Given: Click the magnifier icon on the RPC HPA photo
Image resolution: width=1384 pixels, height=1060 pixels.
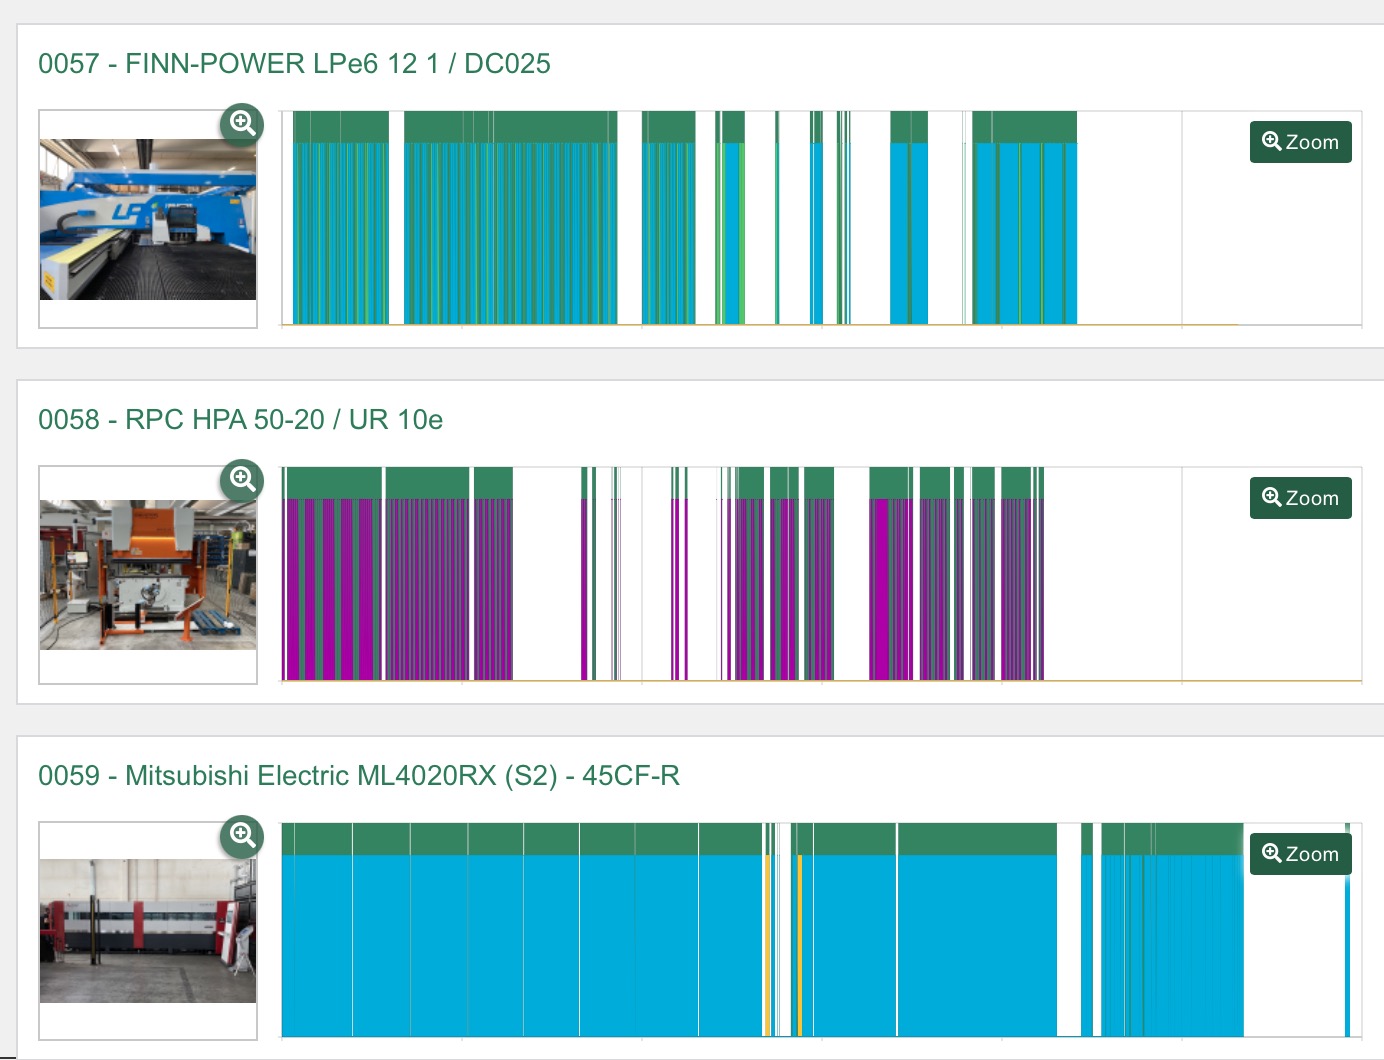Looking at the screenshot, I should coord(242,480).
